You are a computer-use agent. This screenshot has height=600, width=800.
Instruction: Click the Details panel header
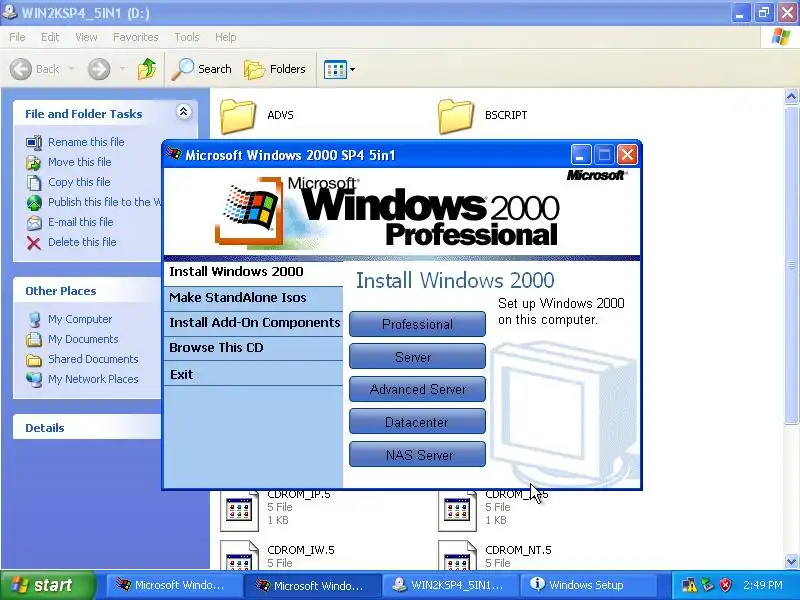pos(87,428)
